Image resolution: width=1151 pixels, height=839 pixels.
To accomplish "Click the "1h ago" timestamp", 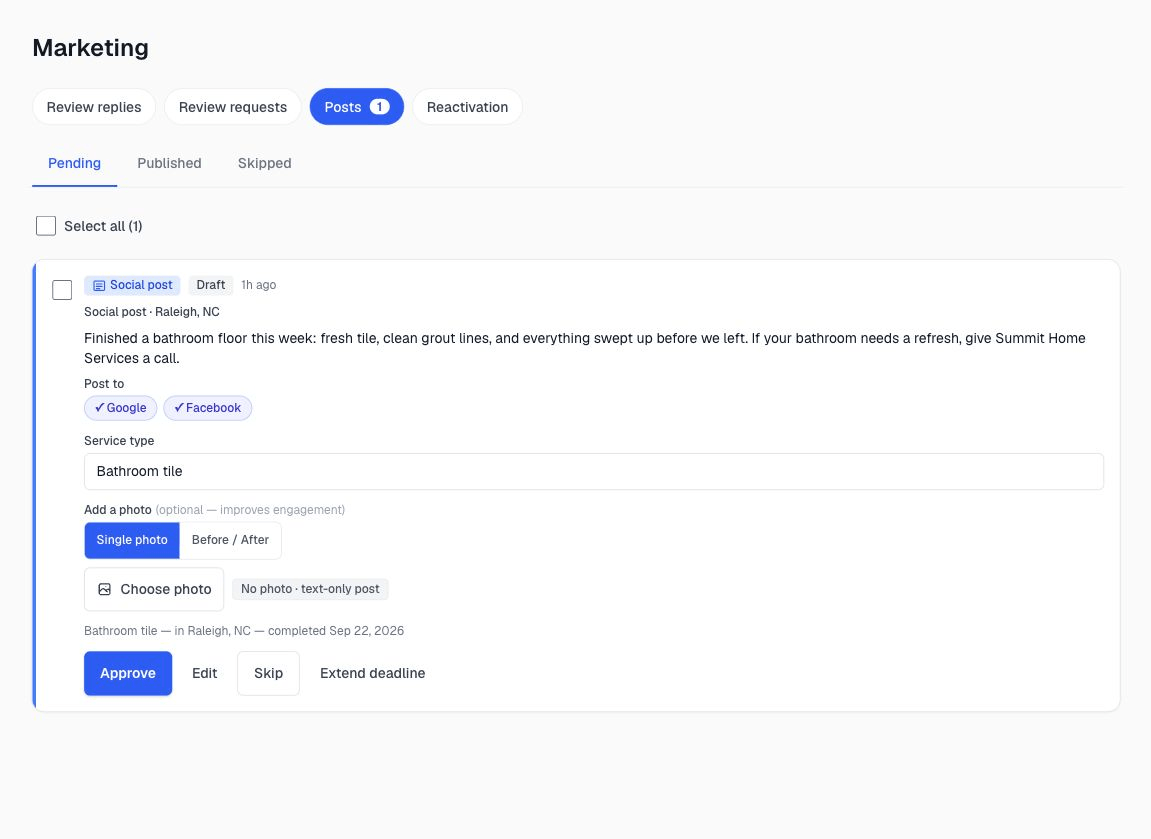I will (x=258, y=286).
